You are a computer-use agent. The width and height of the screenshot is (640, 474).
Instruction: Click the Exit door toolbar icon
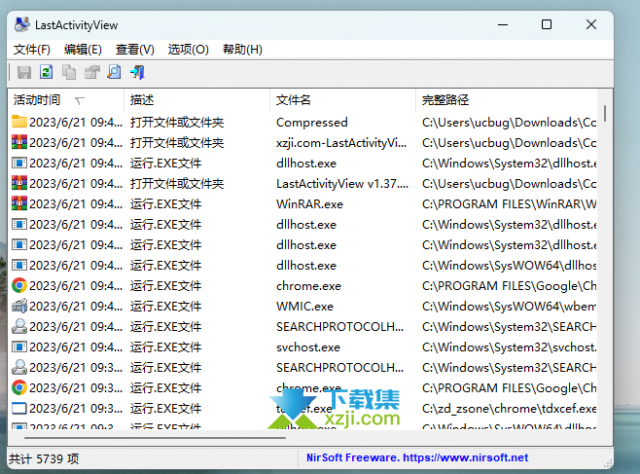[x=137, y=72]
